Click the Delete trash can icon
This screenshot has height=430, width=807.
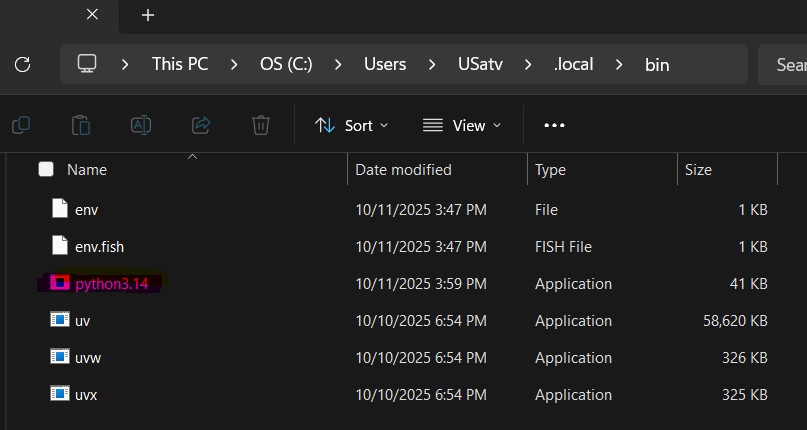[x=260, y=125]
